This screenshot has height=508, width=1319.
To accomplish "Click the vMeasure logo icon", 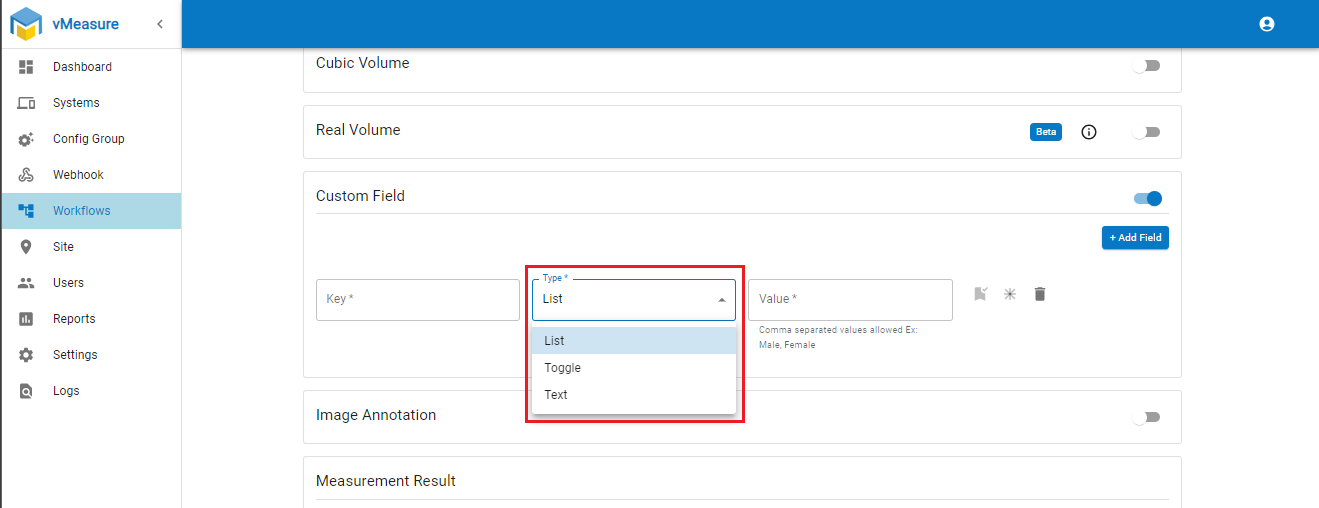I will point(26,23).
